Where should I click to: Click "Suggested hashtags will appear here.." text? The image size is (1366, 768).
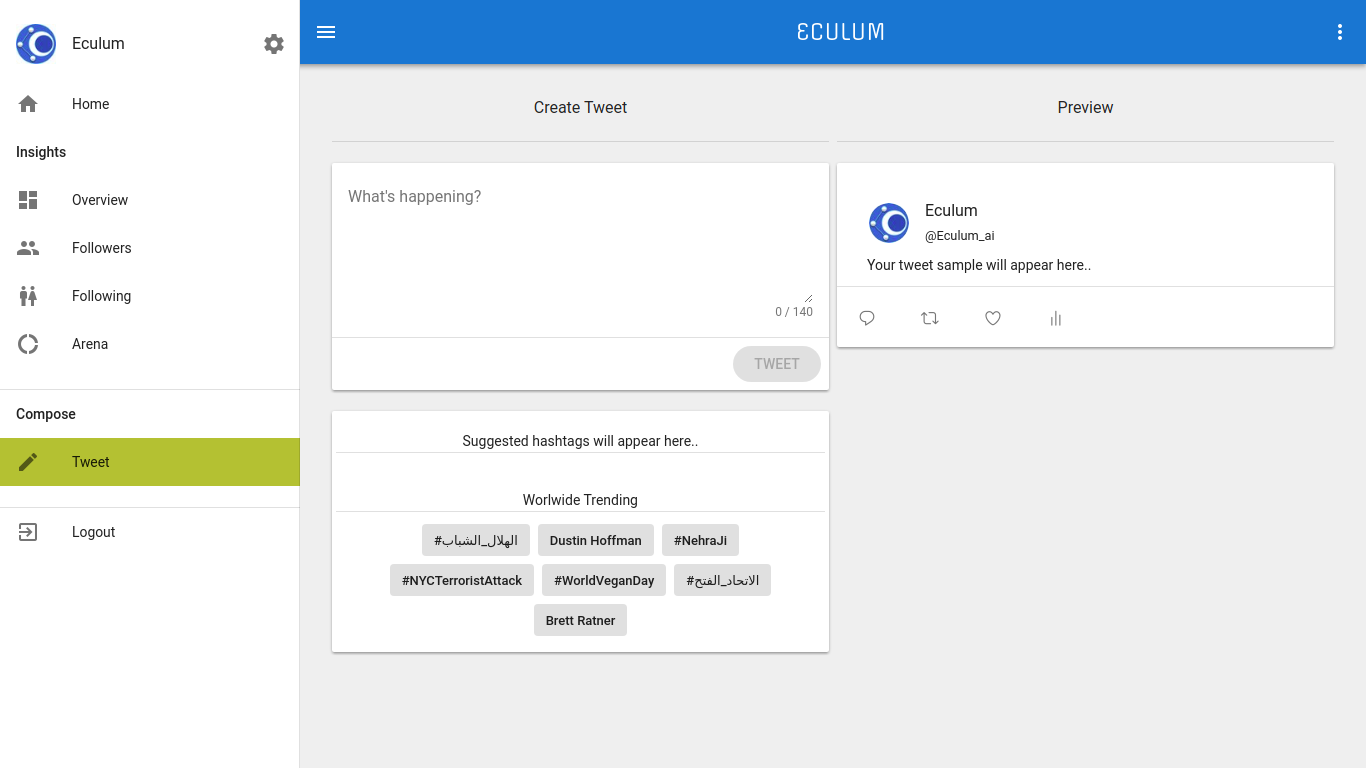[x=580, y=441]
